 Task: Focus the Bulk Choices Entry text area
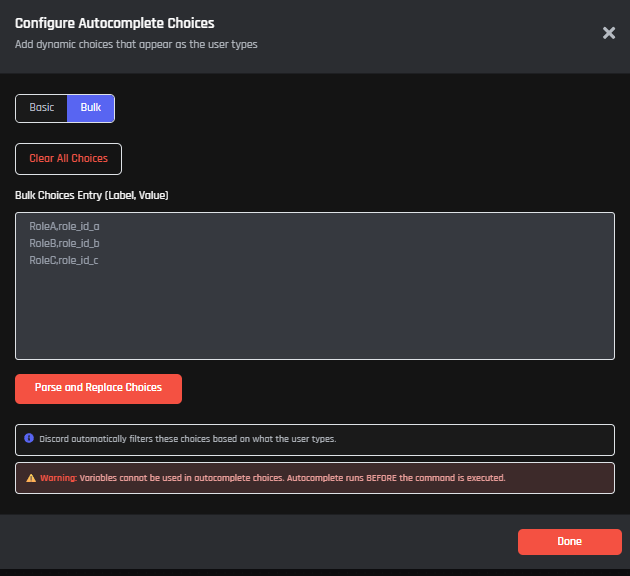tap(314, 310)
